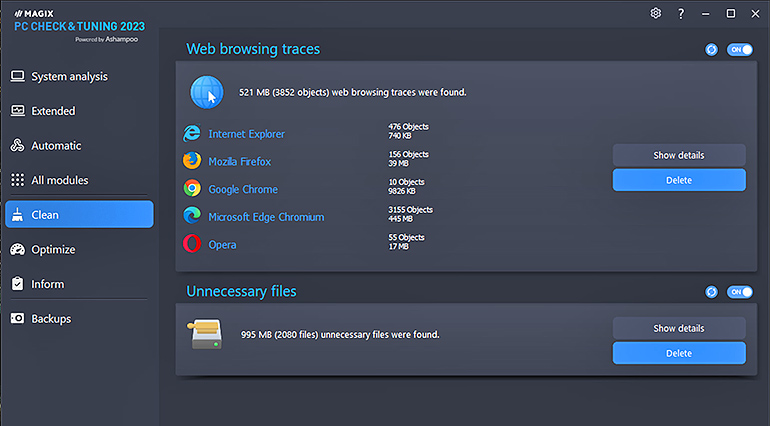Delete the unnecessary files

(679, 353)
